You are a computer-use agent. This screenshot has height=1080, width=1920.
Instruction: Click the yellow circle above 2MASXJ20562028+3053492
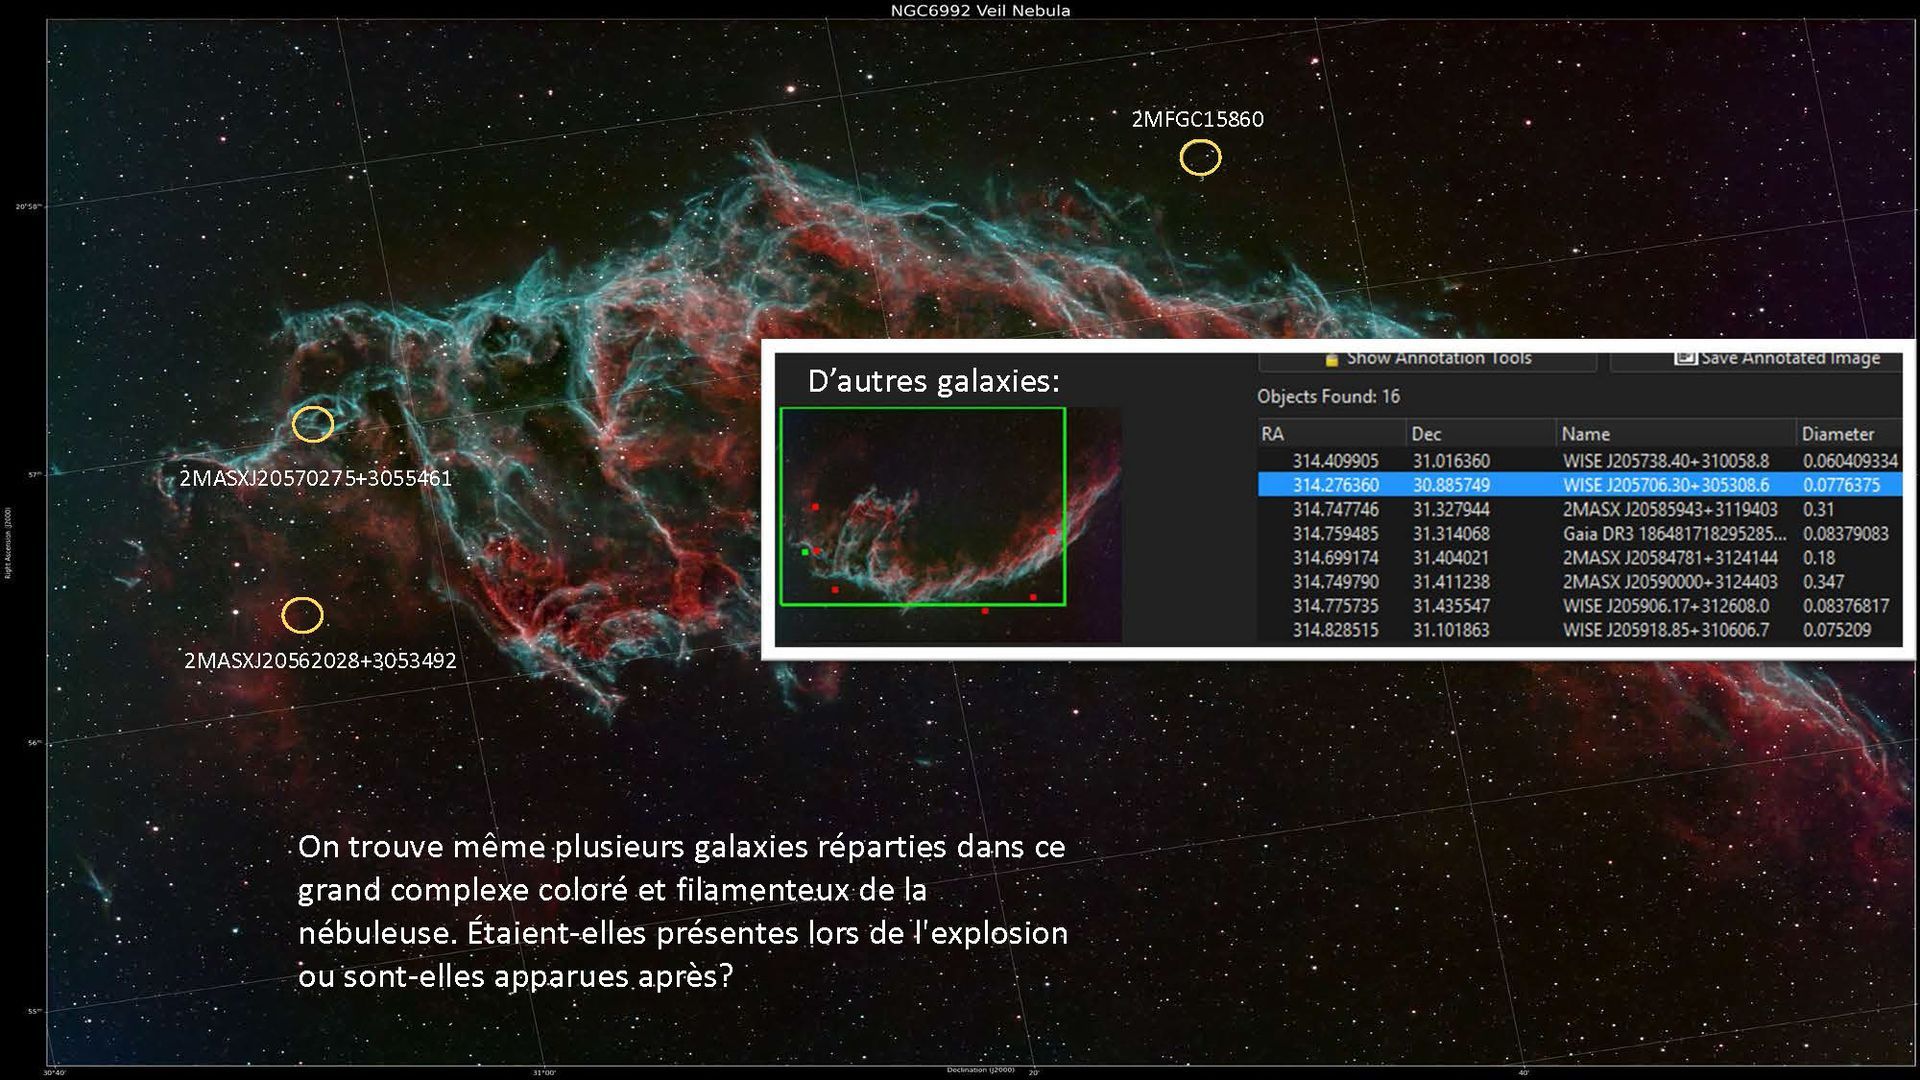coord(302,615)
